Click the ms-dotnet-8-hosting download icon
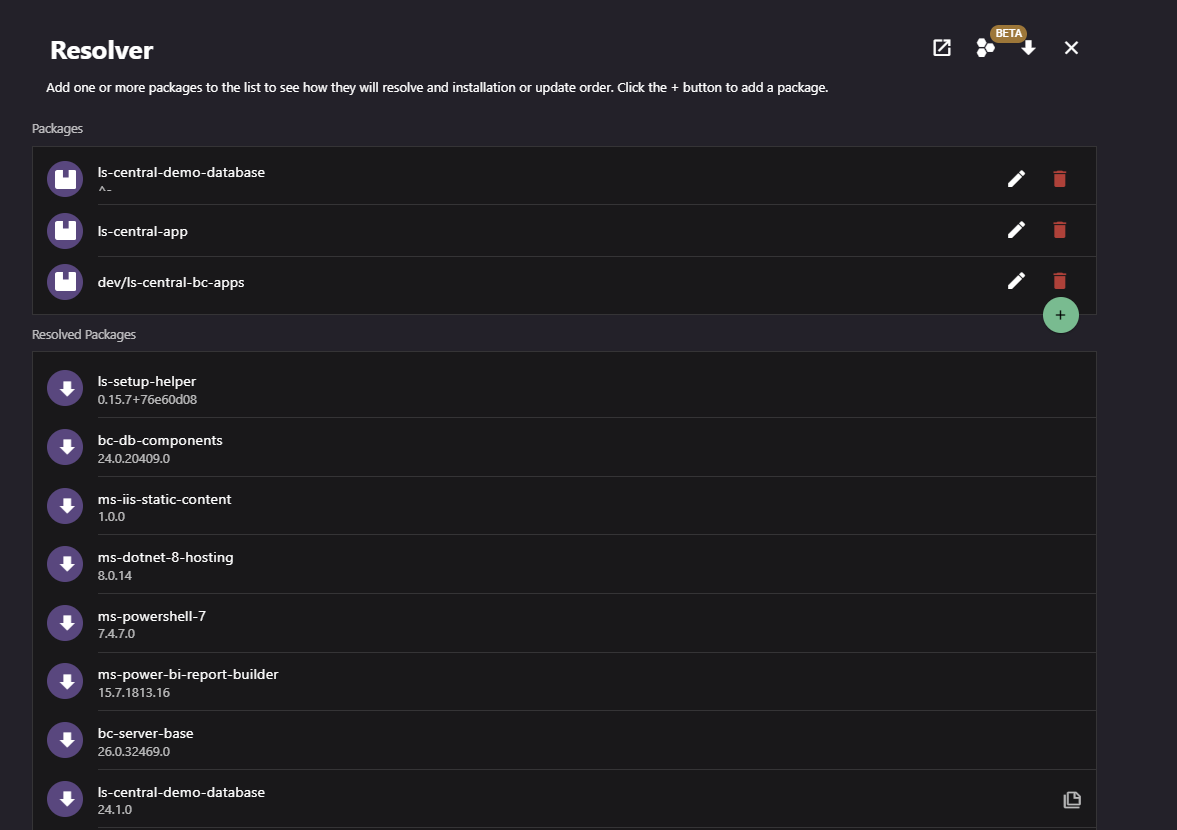 pos(65,564)
